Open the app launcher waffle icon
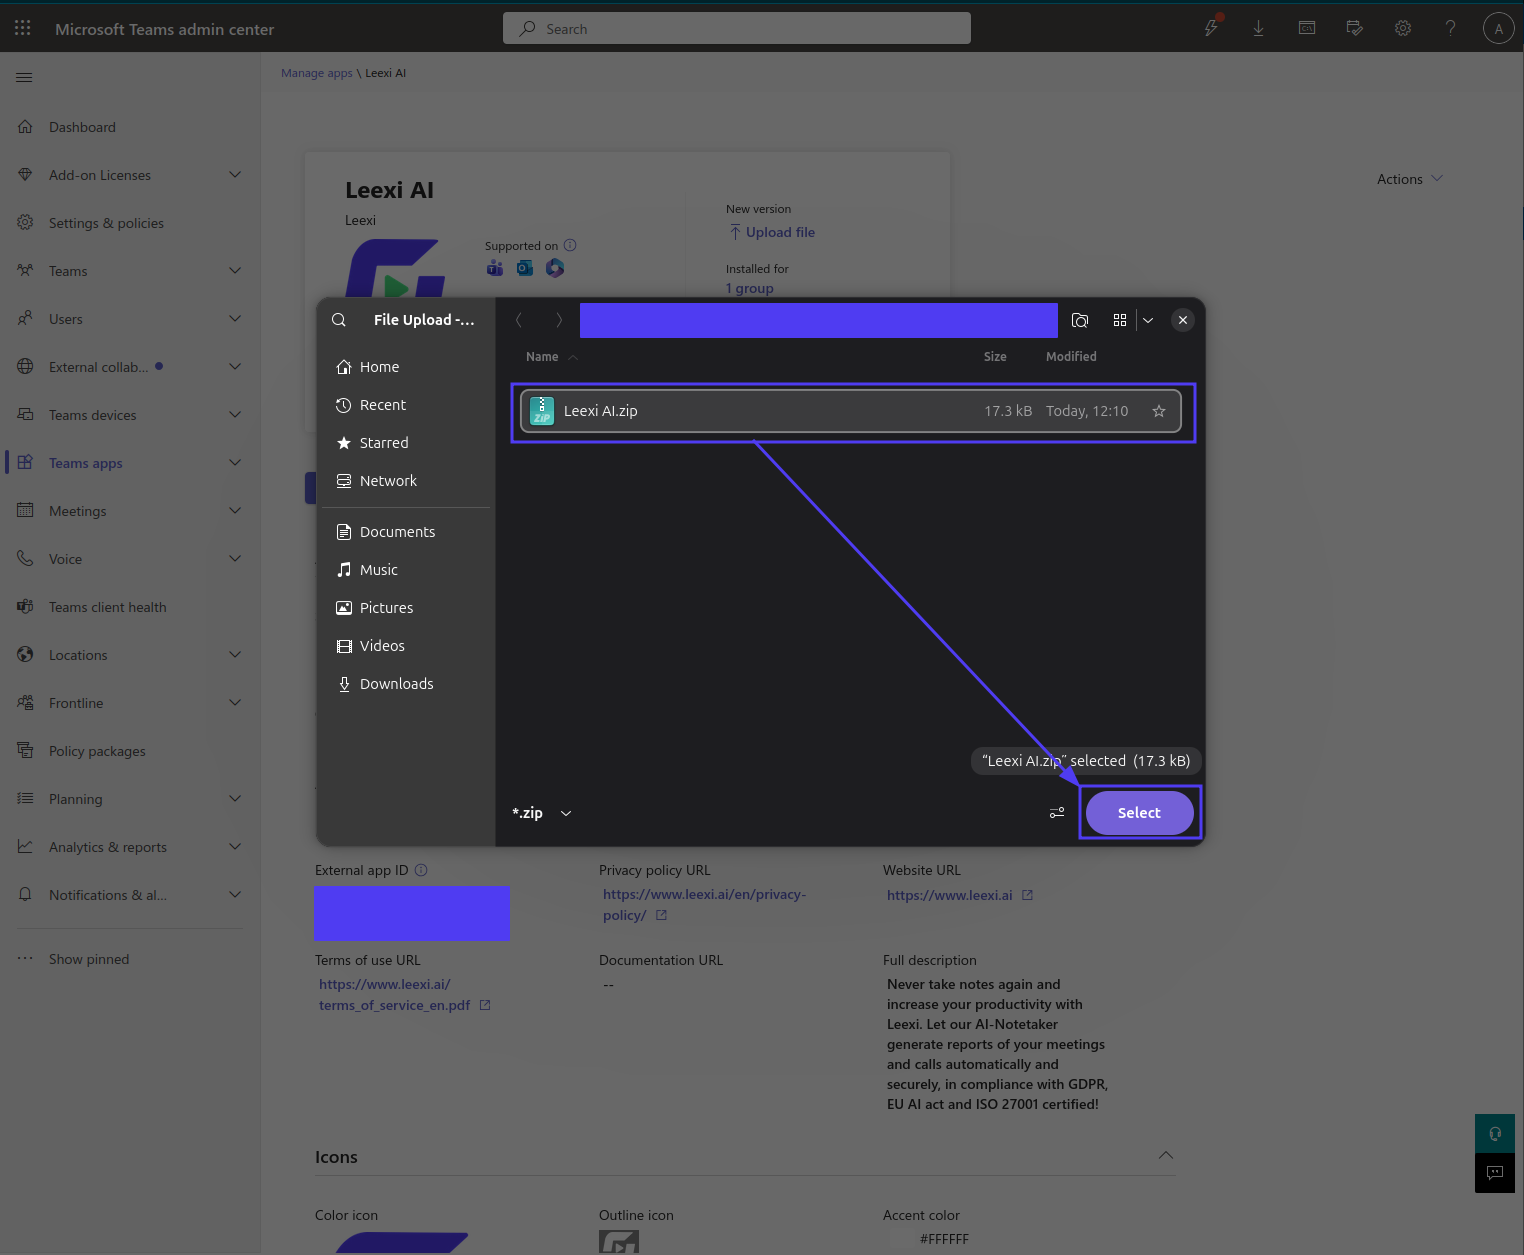 pos(23,29)
